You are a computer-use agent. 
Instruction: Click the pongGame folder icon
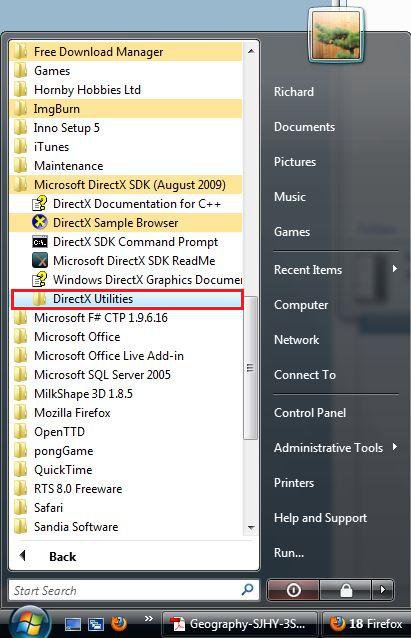[x=20, y=451]
